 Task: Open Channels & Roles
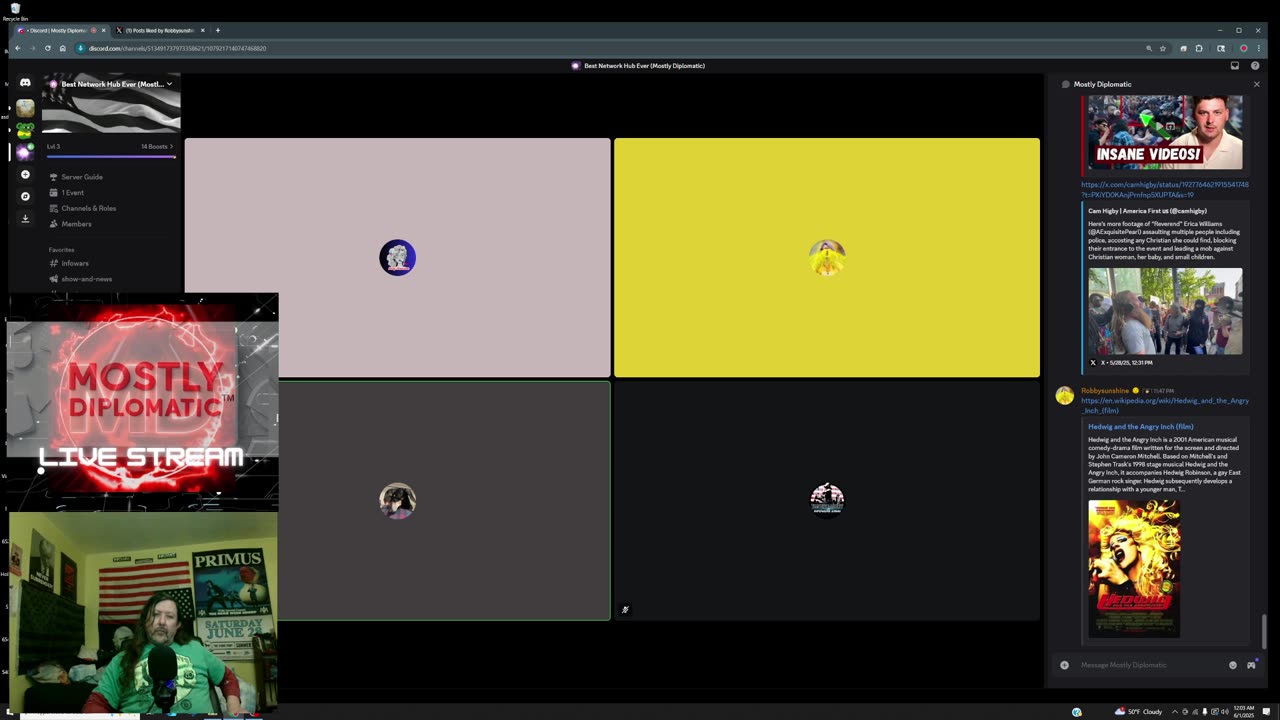click(x=89, y=208)
